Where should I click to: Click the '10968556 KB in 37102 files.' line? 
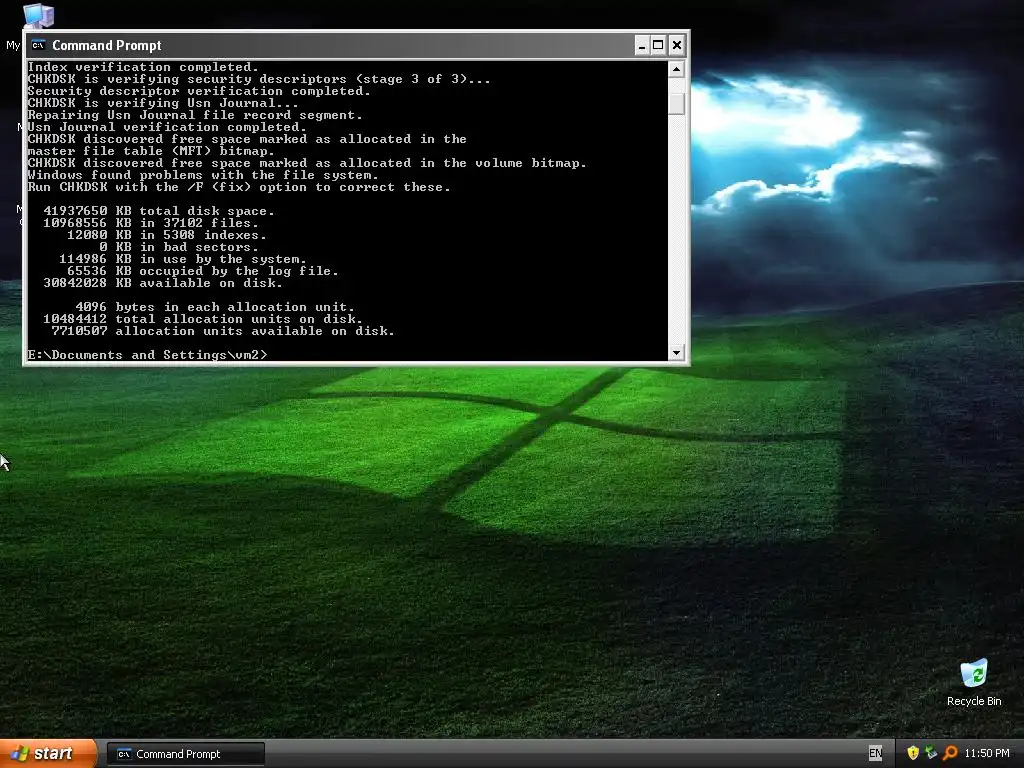click(151, 223)
